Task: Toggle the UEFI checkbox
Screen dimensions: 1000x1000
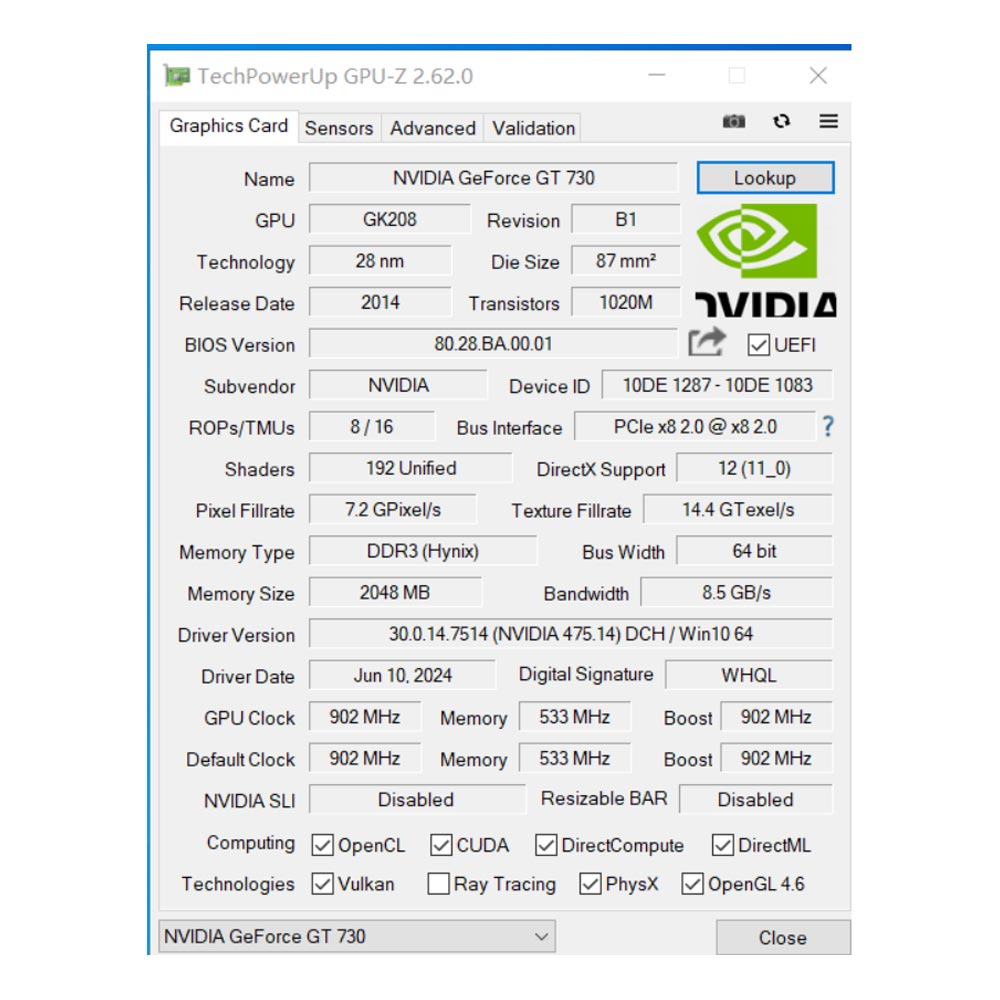Action: tap(758, 345)
